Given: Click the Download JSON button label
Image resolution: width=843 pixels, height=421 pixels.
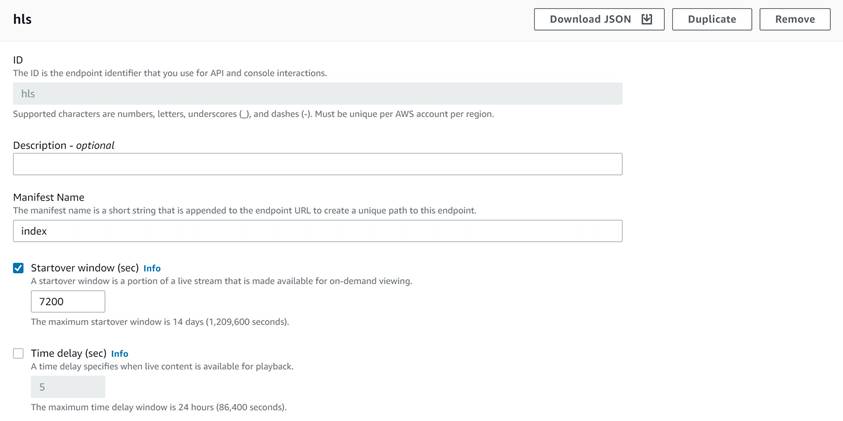Looking at the screenshot, I should click(x=590, y=19).
